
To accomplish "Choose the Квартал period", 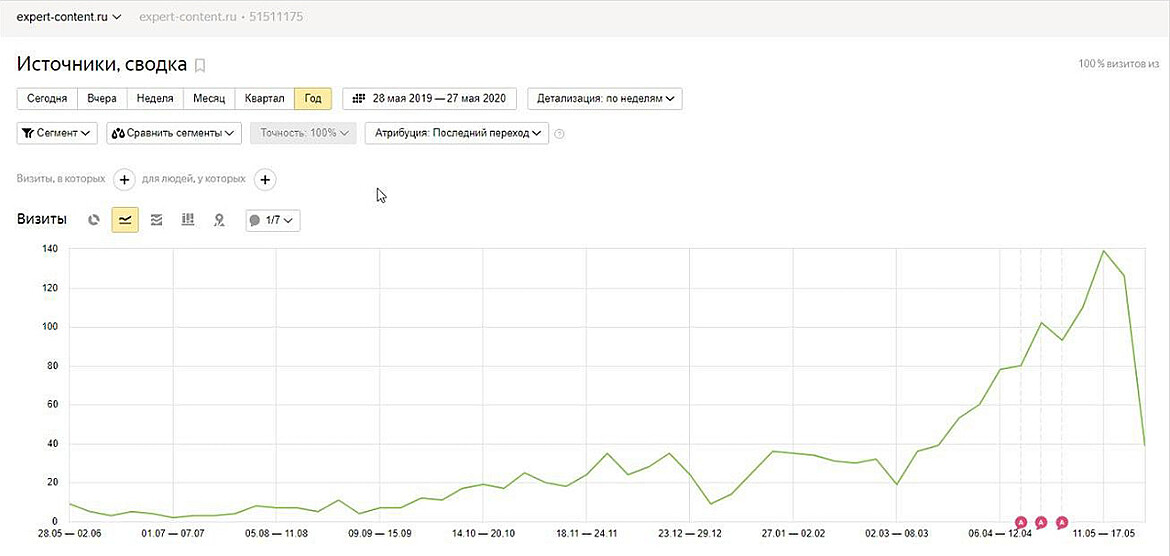I will 264,99.
